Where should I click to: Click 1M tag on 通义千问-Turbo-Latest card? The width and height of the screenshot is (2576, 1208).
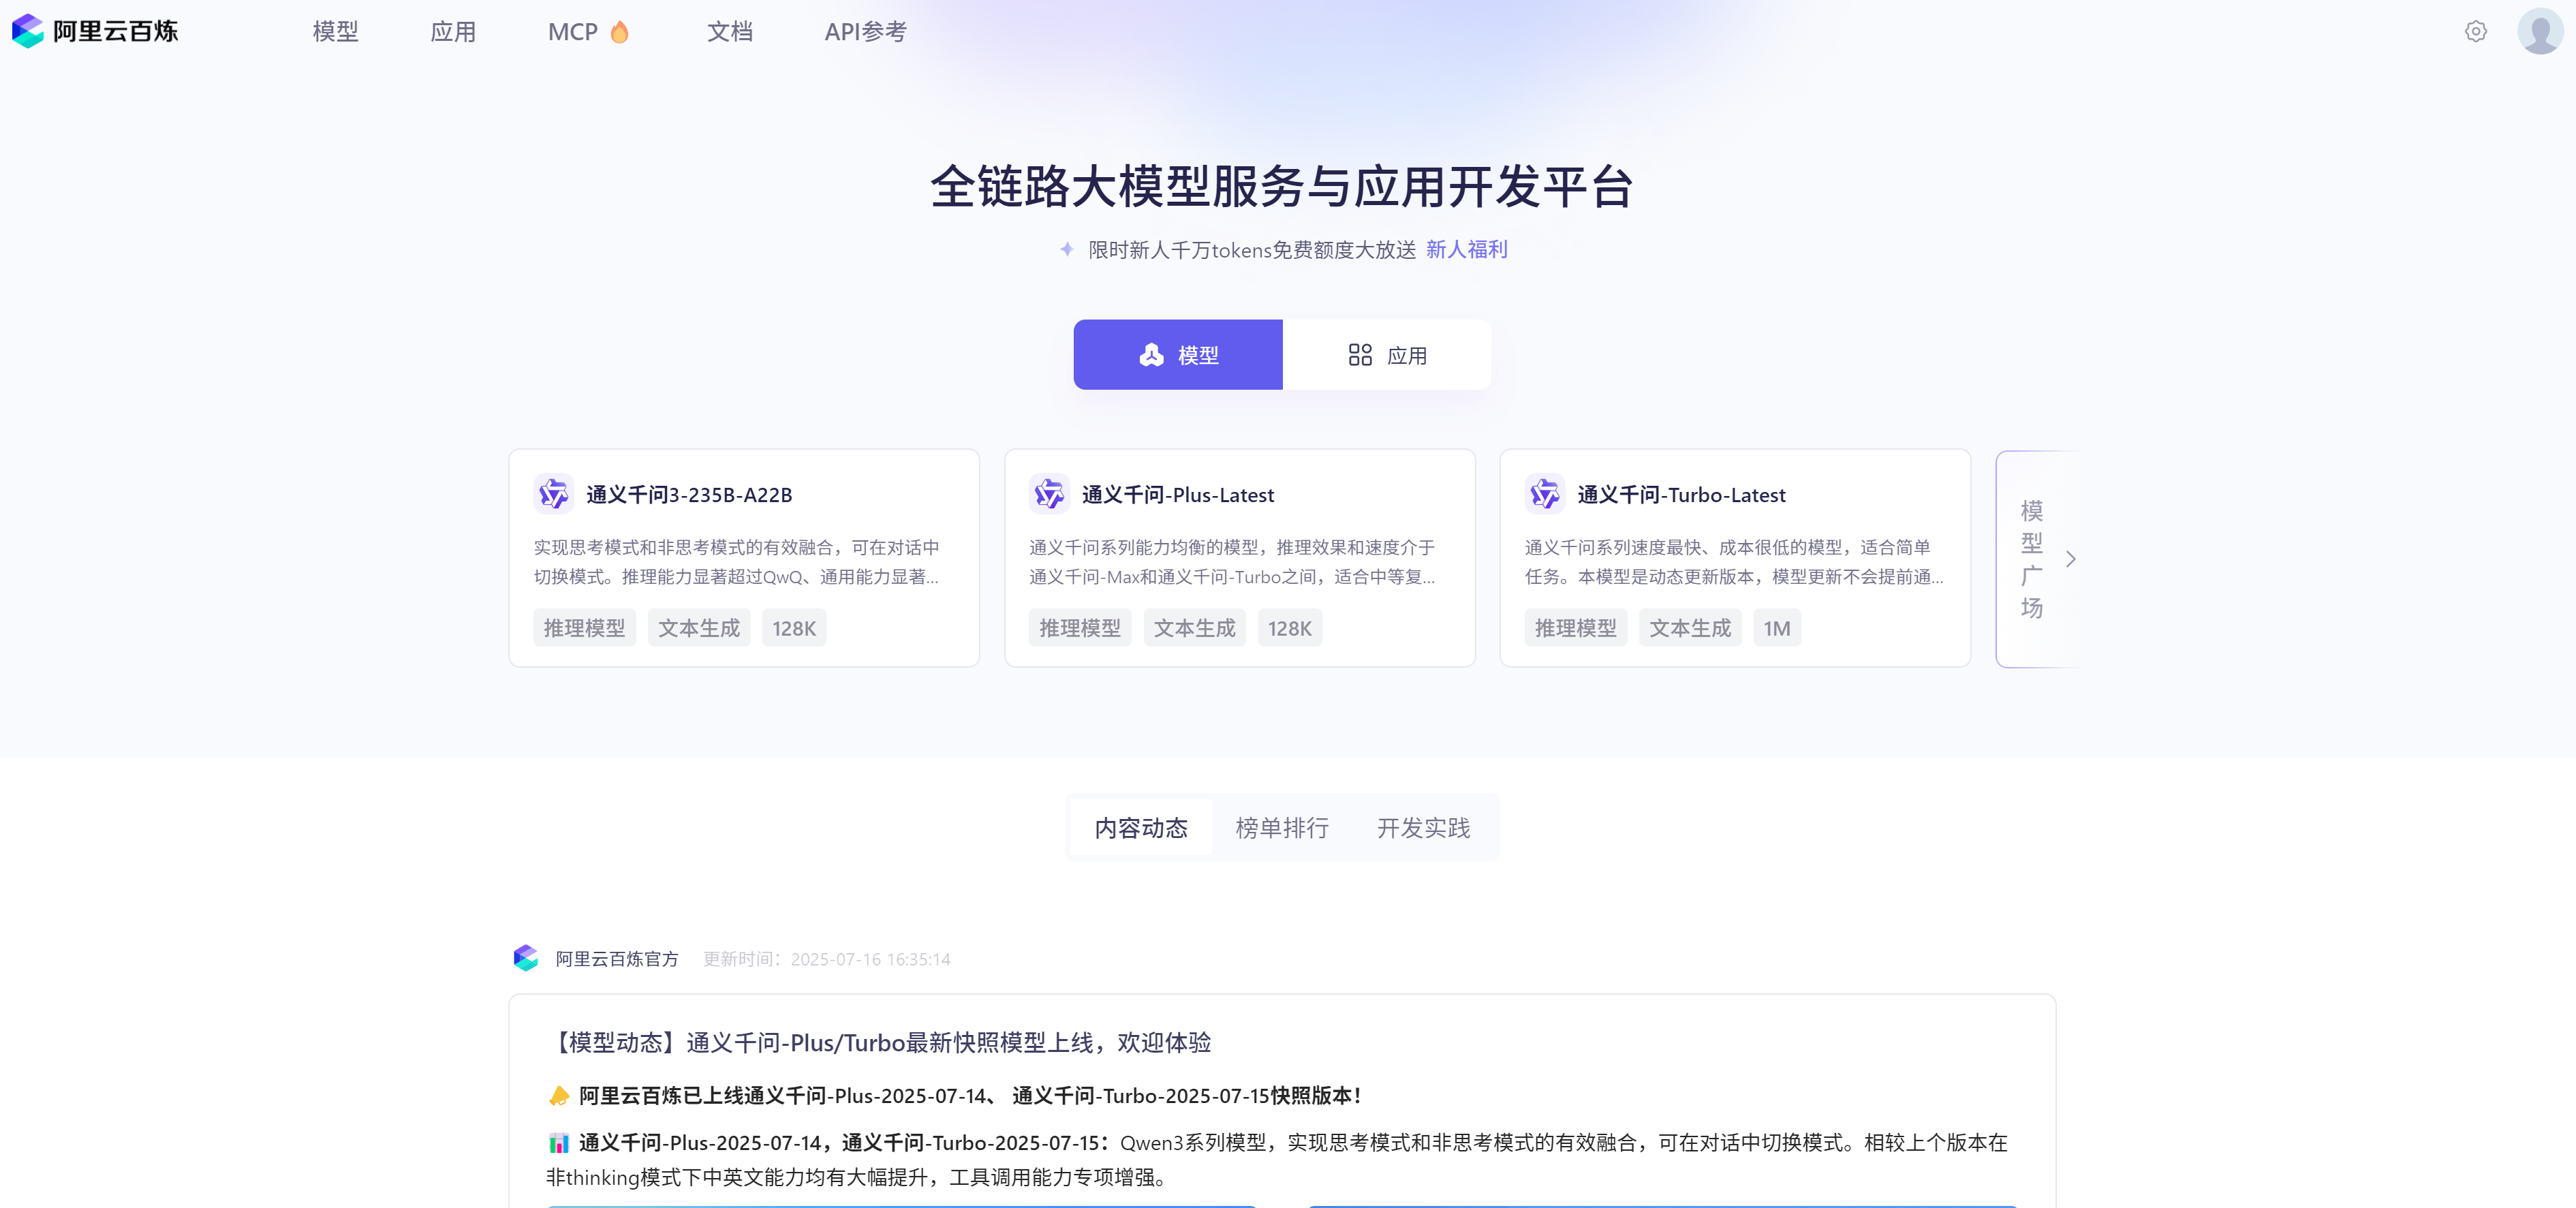point(1777,628)
